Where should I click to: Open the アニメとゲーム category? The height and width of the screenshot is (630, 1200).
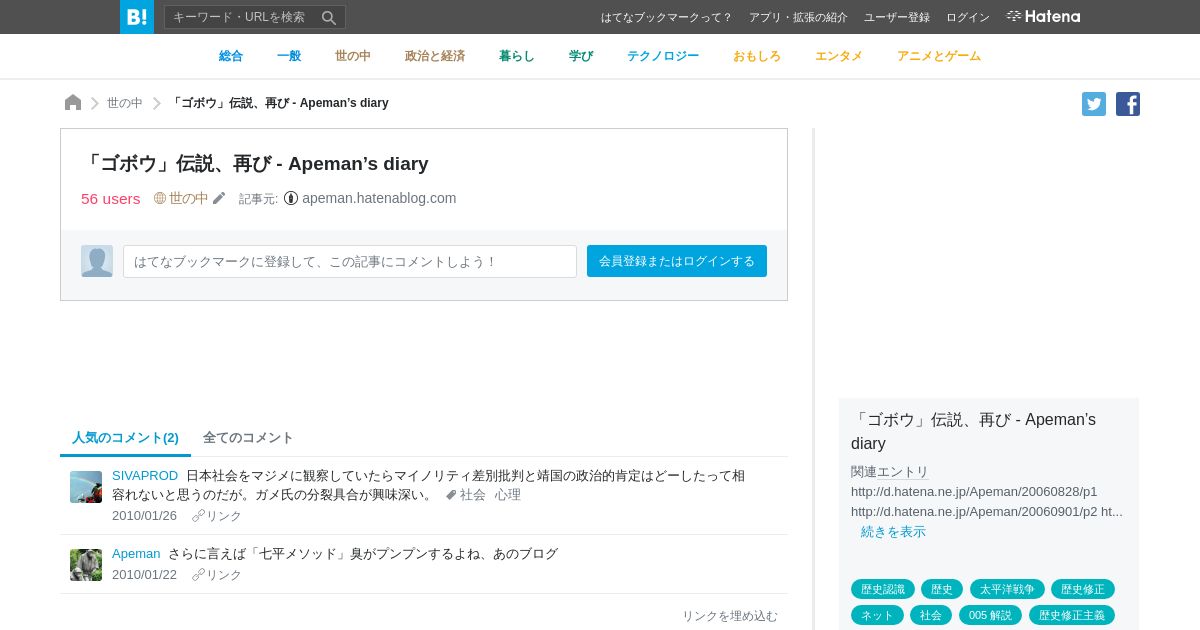(939, 56)
